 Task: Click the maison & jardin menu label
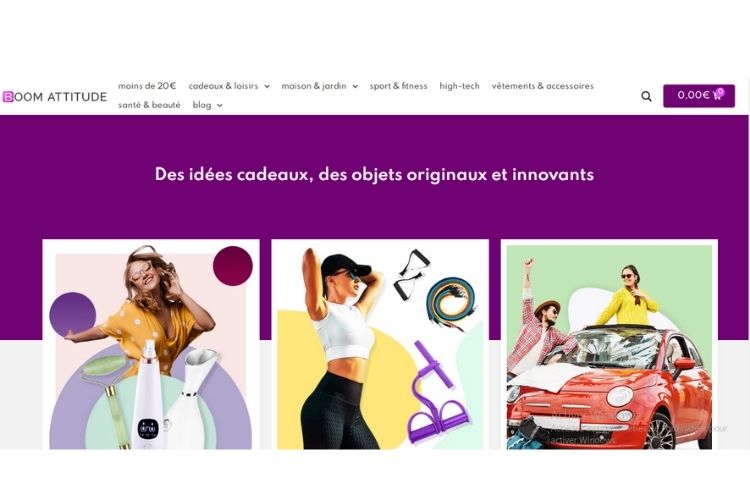click(314, 86)
